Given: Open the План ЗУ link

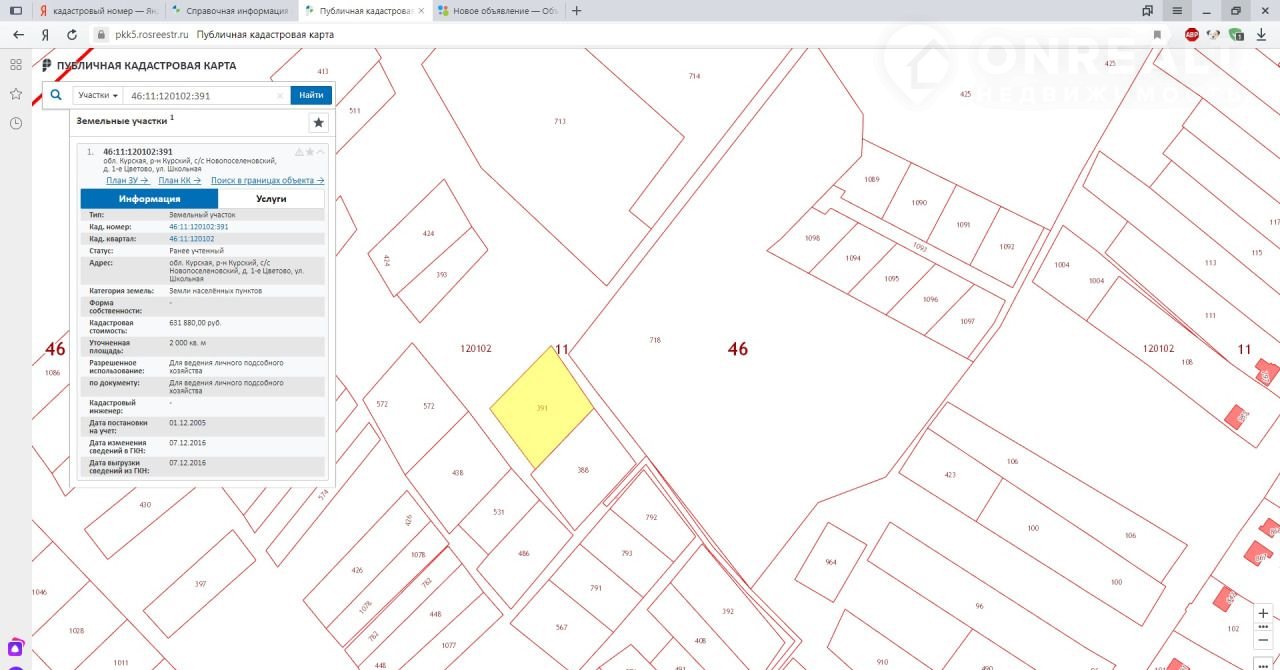Looking at the screenshot, I should (127, 180).
